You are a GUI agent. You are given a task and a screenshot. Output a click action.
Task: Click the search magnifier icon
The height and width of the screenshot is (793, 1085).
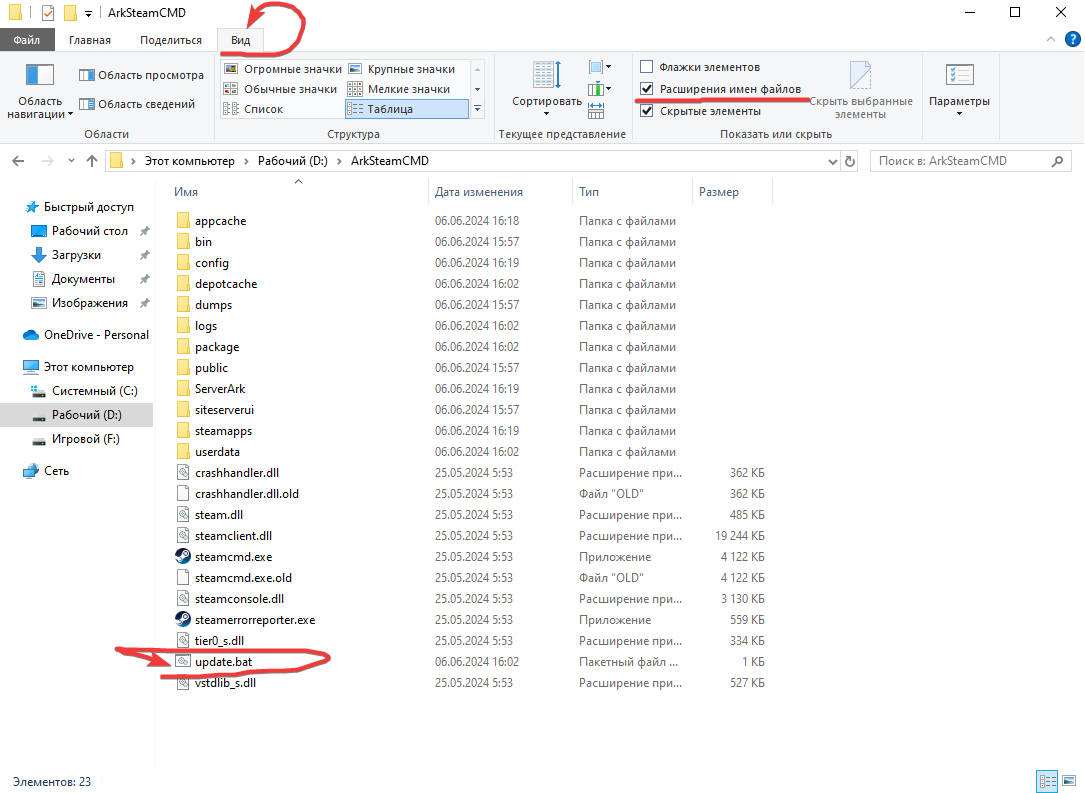point(1057,161)
